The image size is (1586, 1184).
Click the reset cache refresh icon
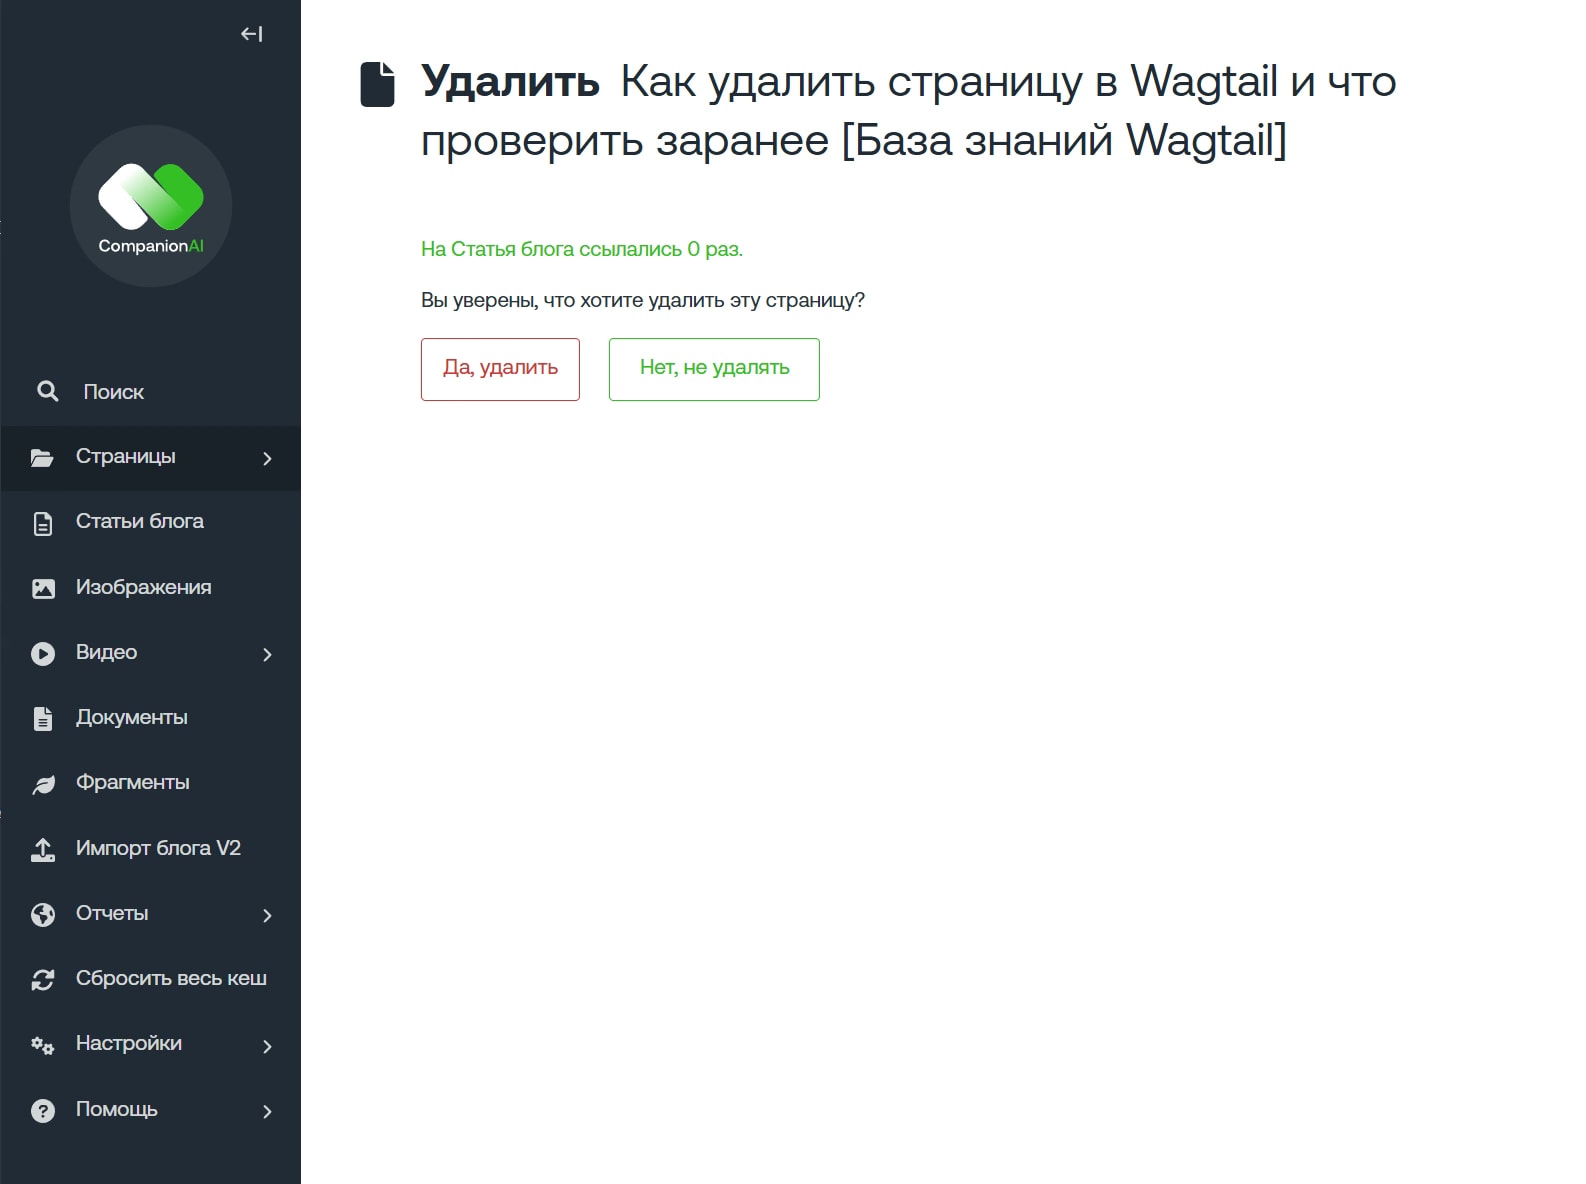(x=43, y=980)
